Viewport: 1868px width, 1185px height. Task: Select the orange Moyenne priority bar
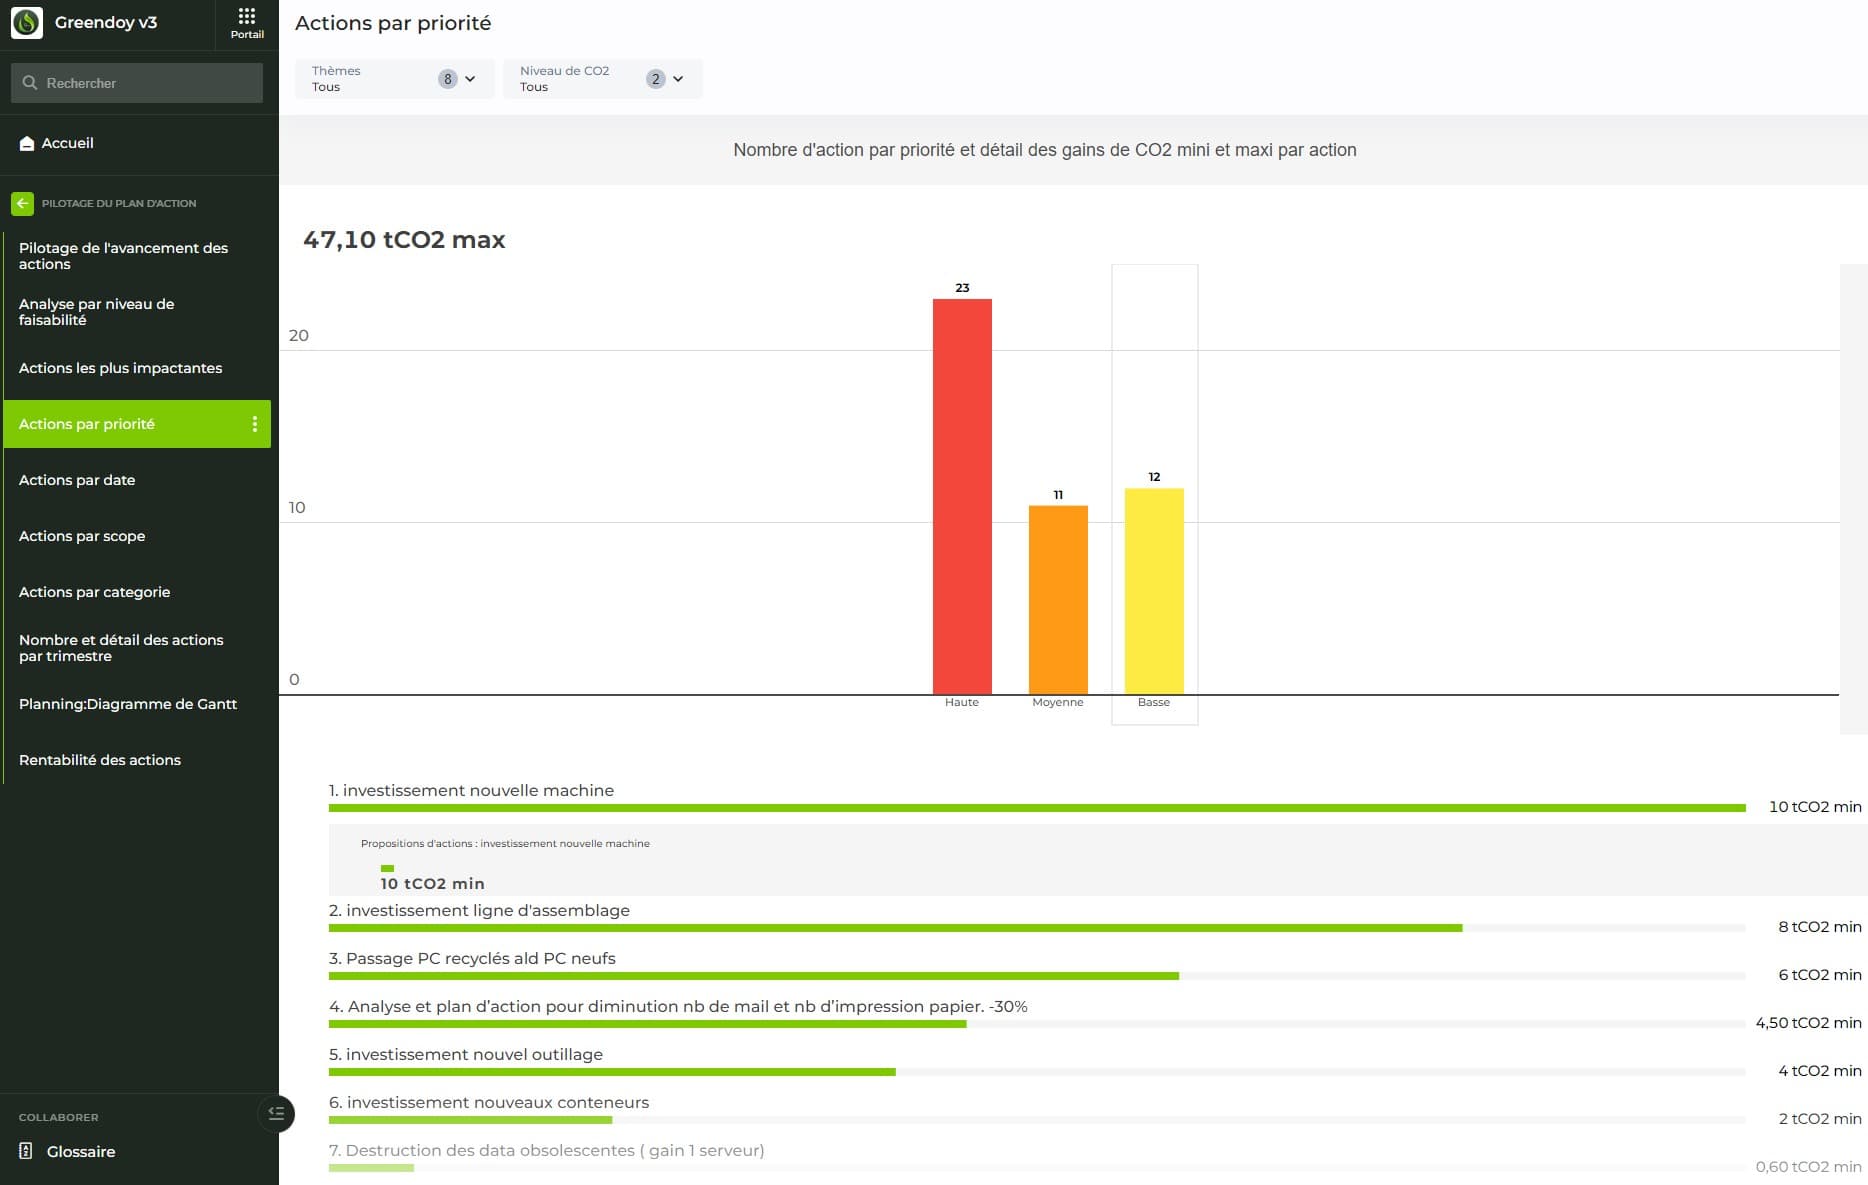point(1058,599)
